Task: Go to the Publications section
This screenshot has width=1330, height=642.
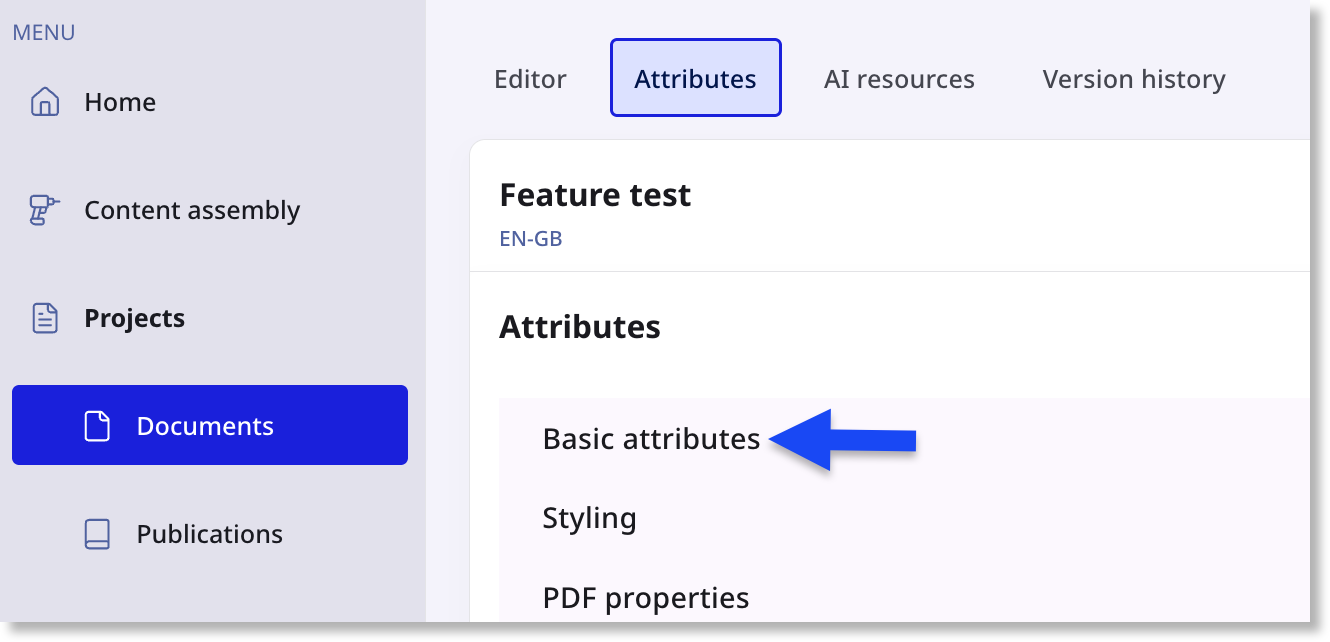Action: (x=210, y=534)
